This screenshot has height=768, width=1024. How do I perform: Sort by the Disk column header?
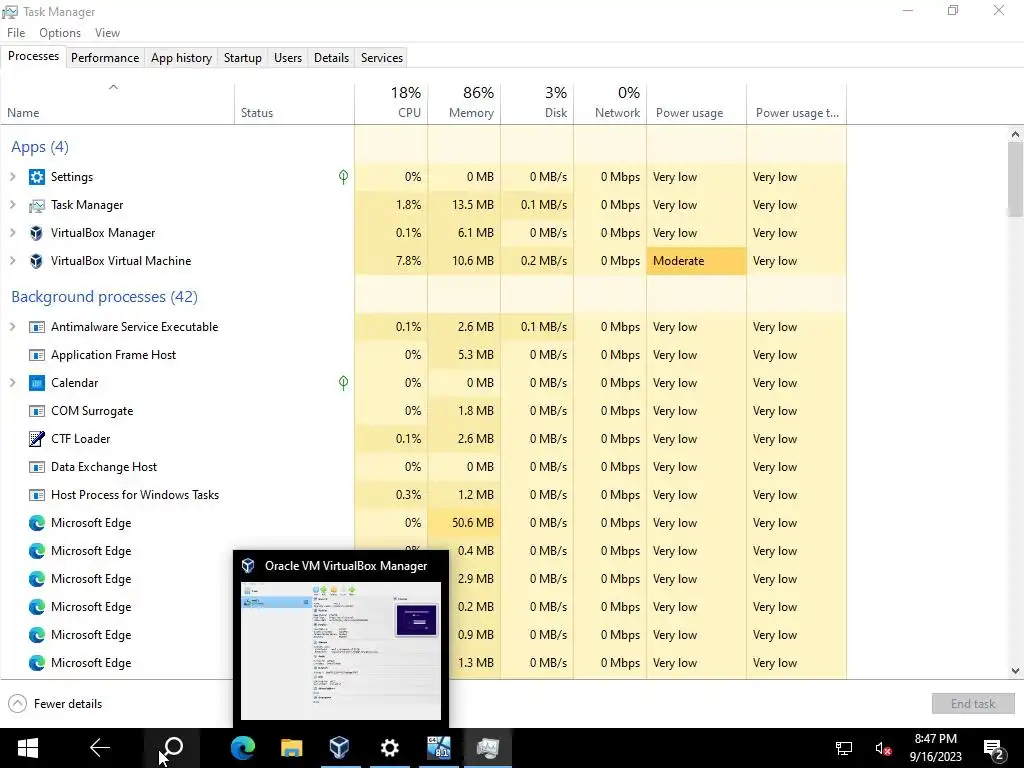tap(537, 104)
